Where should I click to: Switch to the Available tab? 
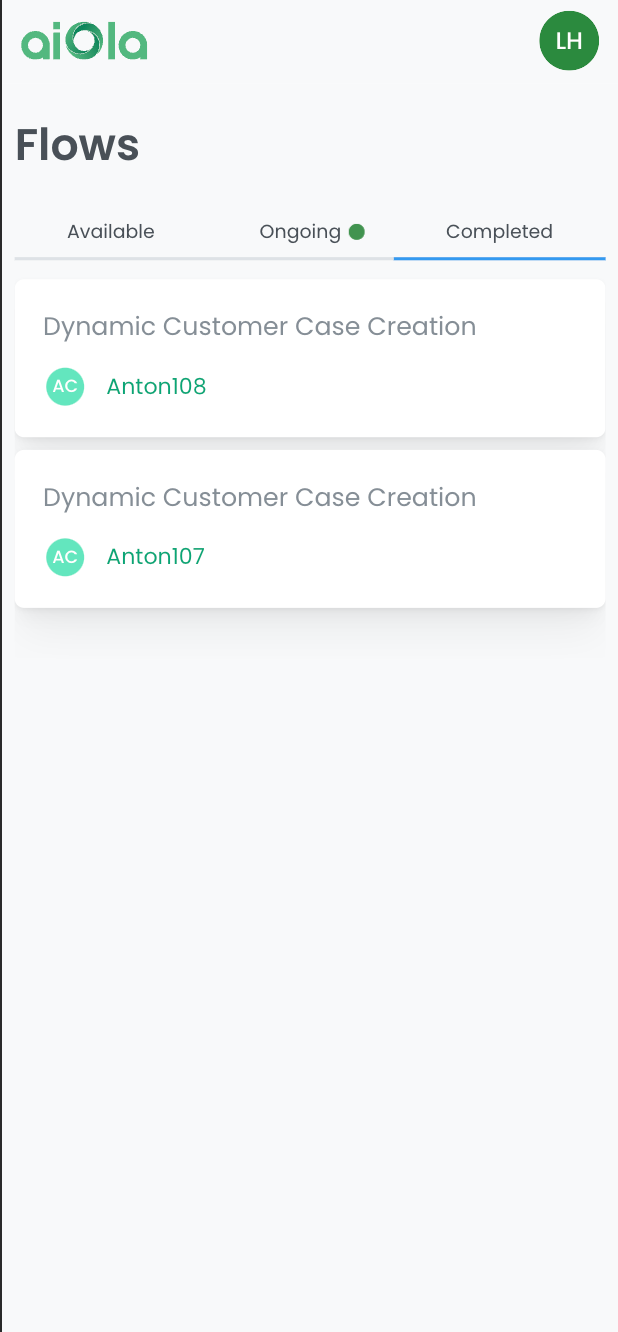pos(111,232)
